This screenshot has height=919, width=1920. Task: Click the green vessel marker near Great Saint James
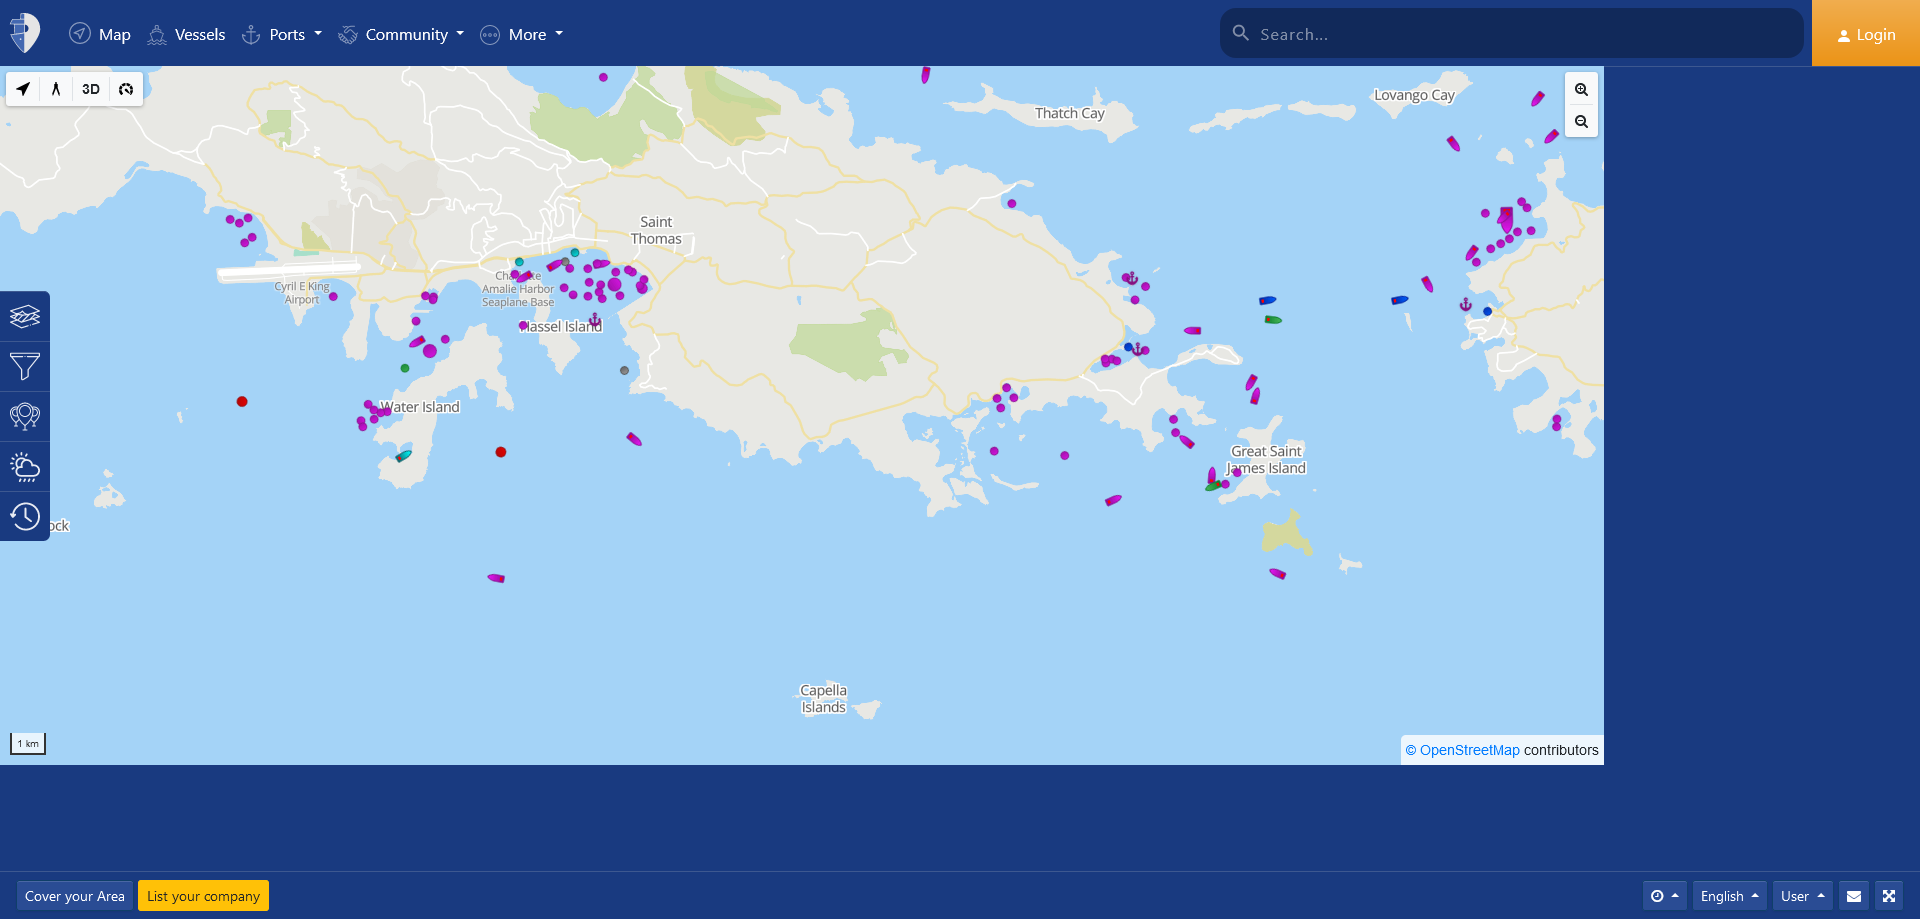pyautogui.click(x=1213, y=486)
